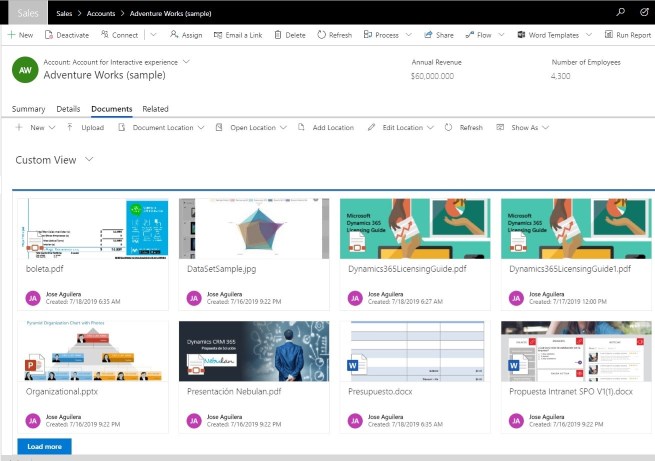The image size is (655, 461).
Task: Click JA avatar on Presupuesto.docx card
Action: pos(355,421)
